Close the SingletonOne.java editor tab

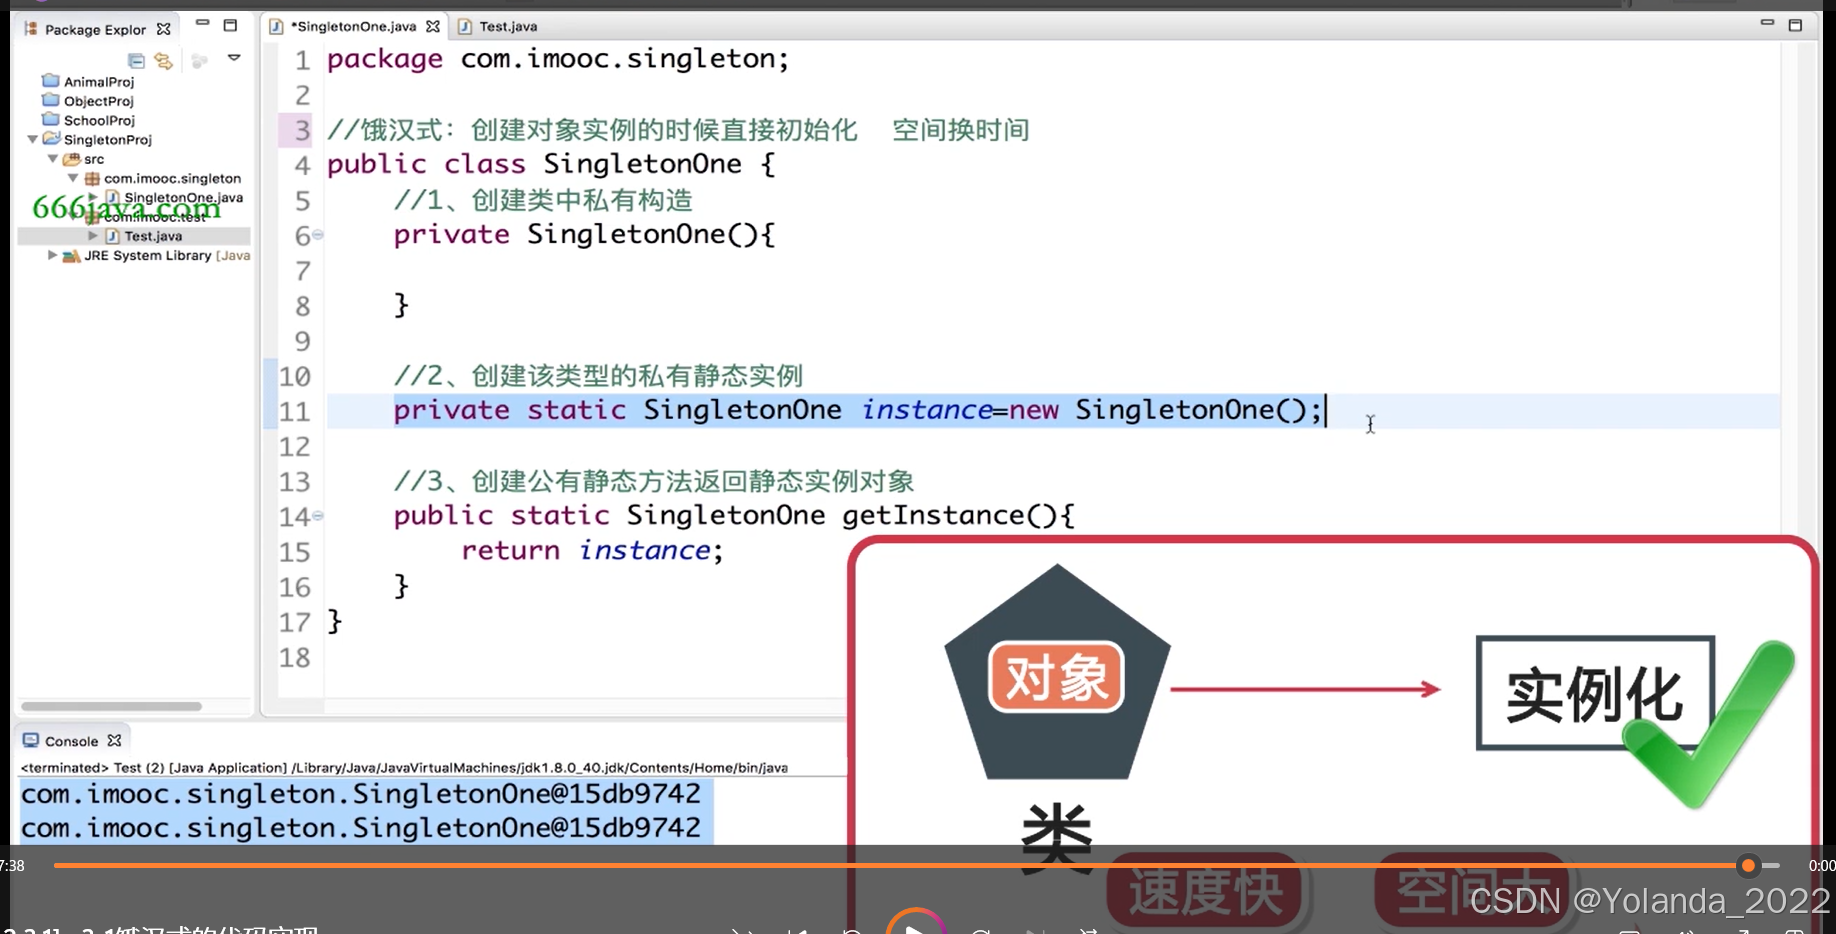pos(433,26)
